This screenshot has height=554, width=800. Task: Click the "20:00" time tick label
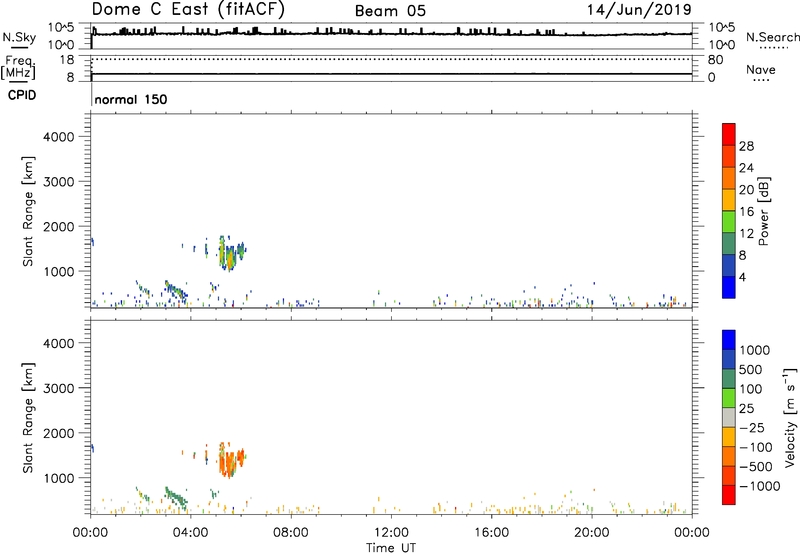[x=592, y=533]
